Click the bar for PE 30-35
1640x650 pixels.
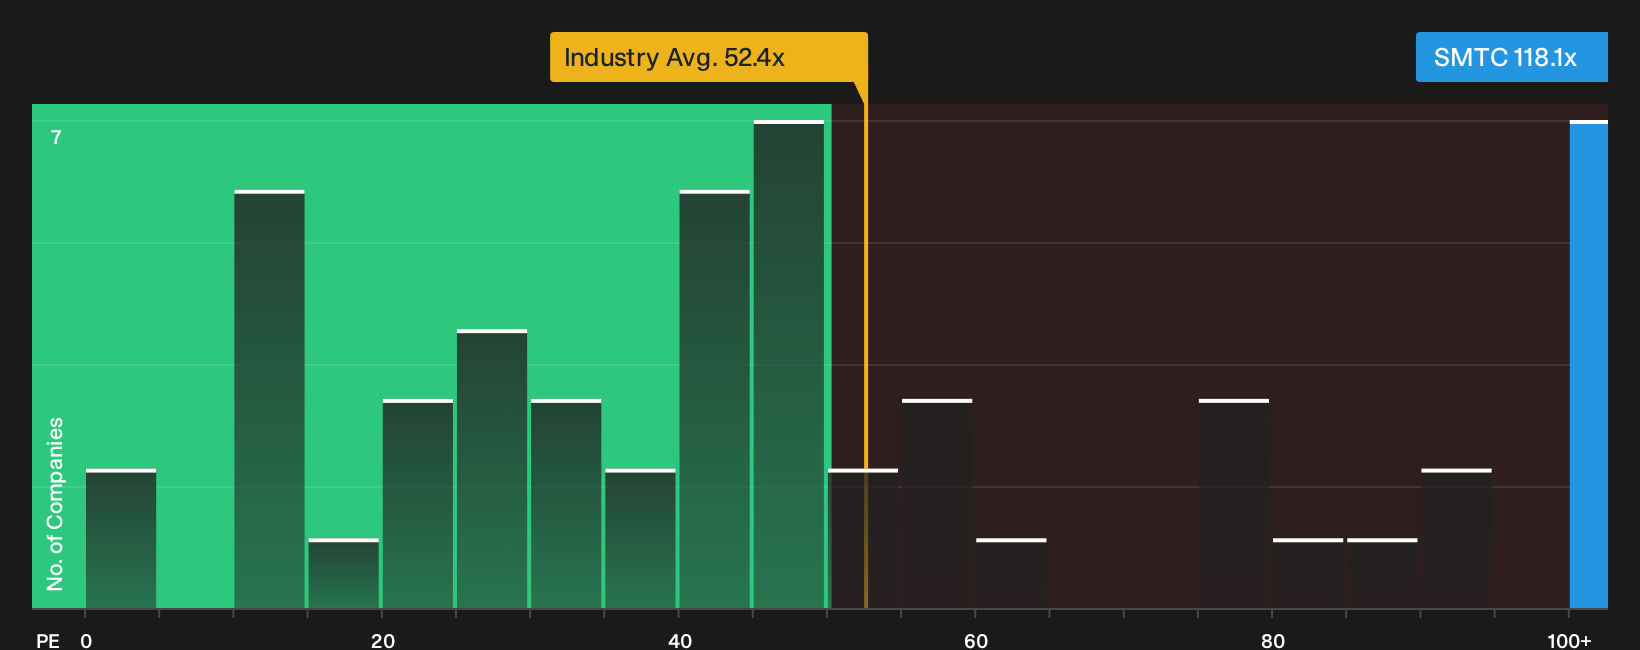(566, 504)
